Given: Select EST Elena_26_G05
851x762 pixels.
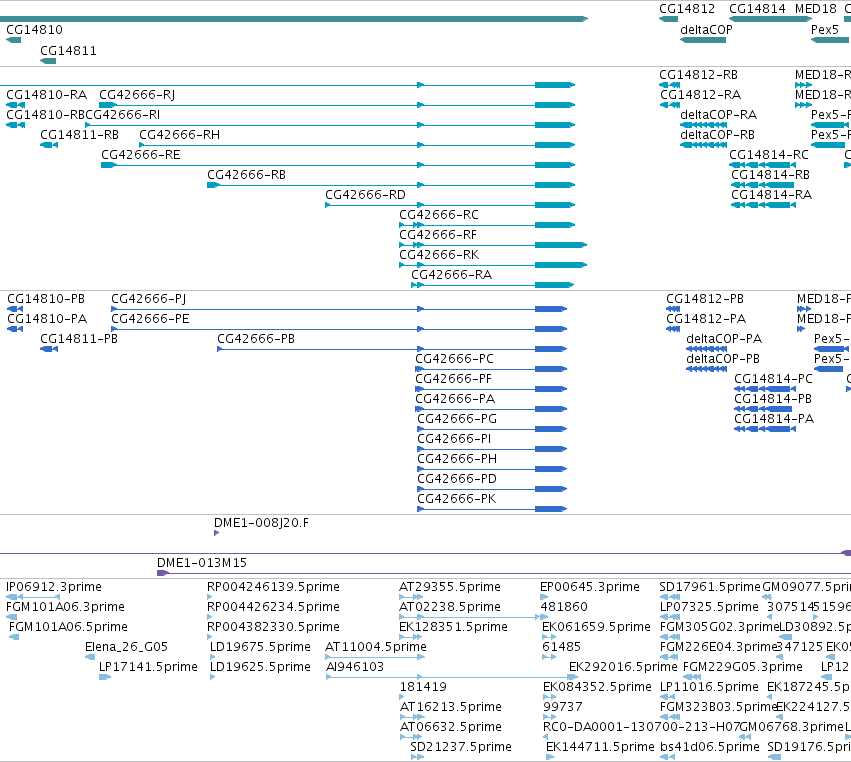Looking at the screenshot, I should tap(126, 647).
